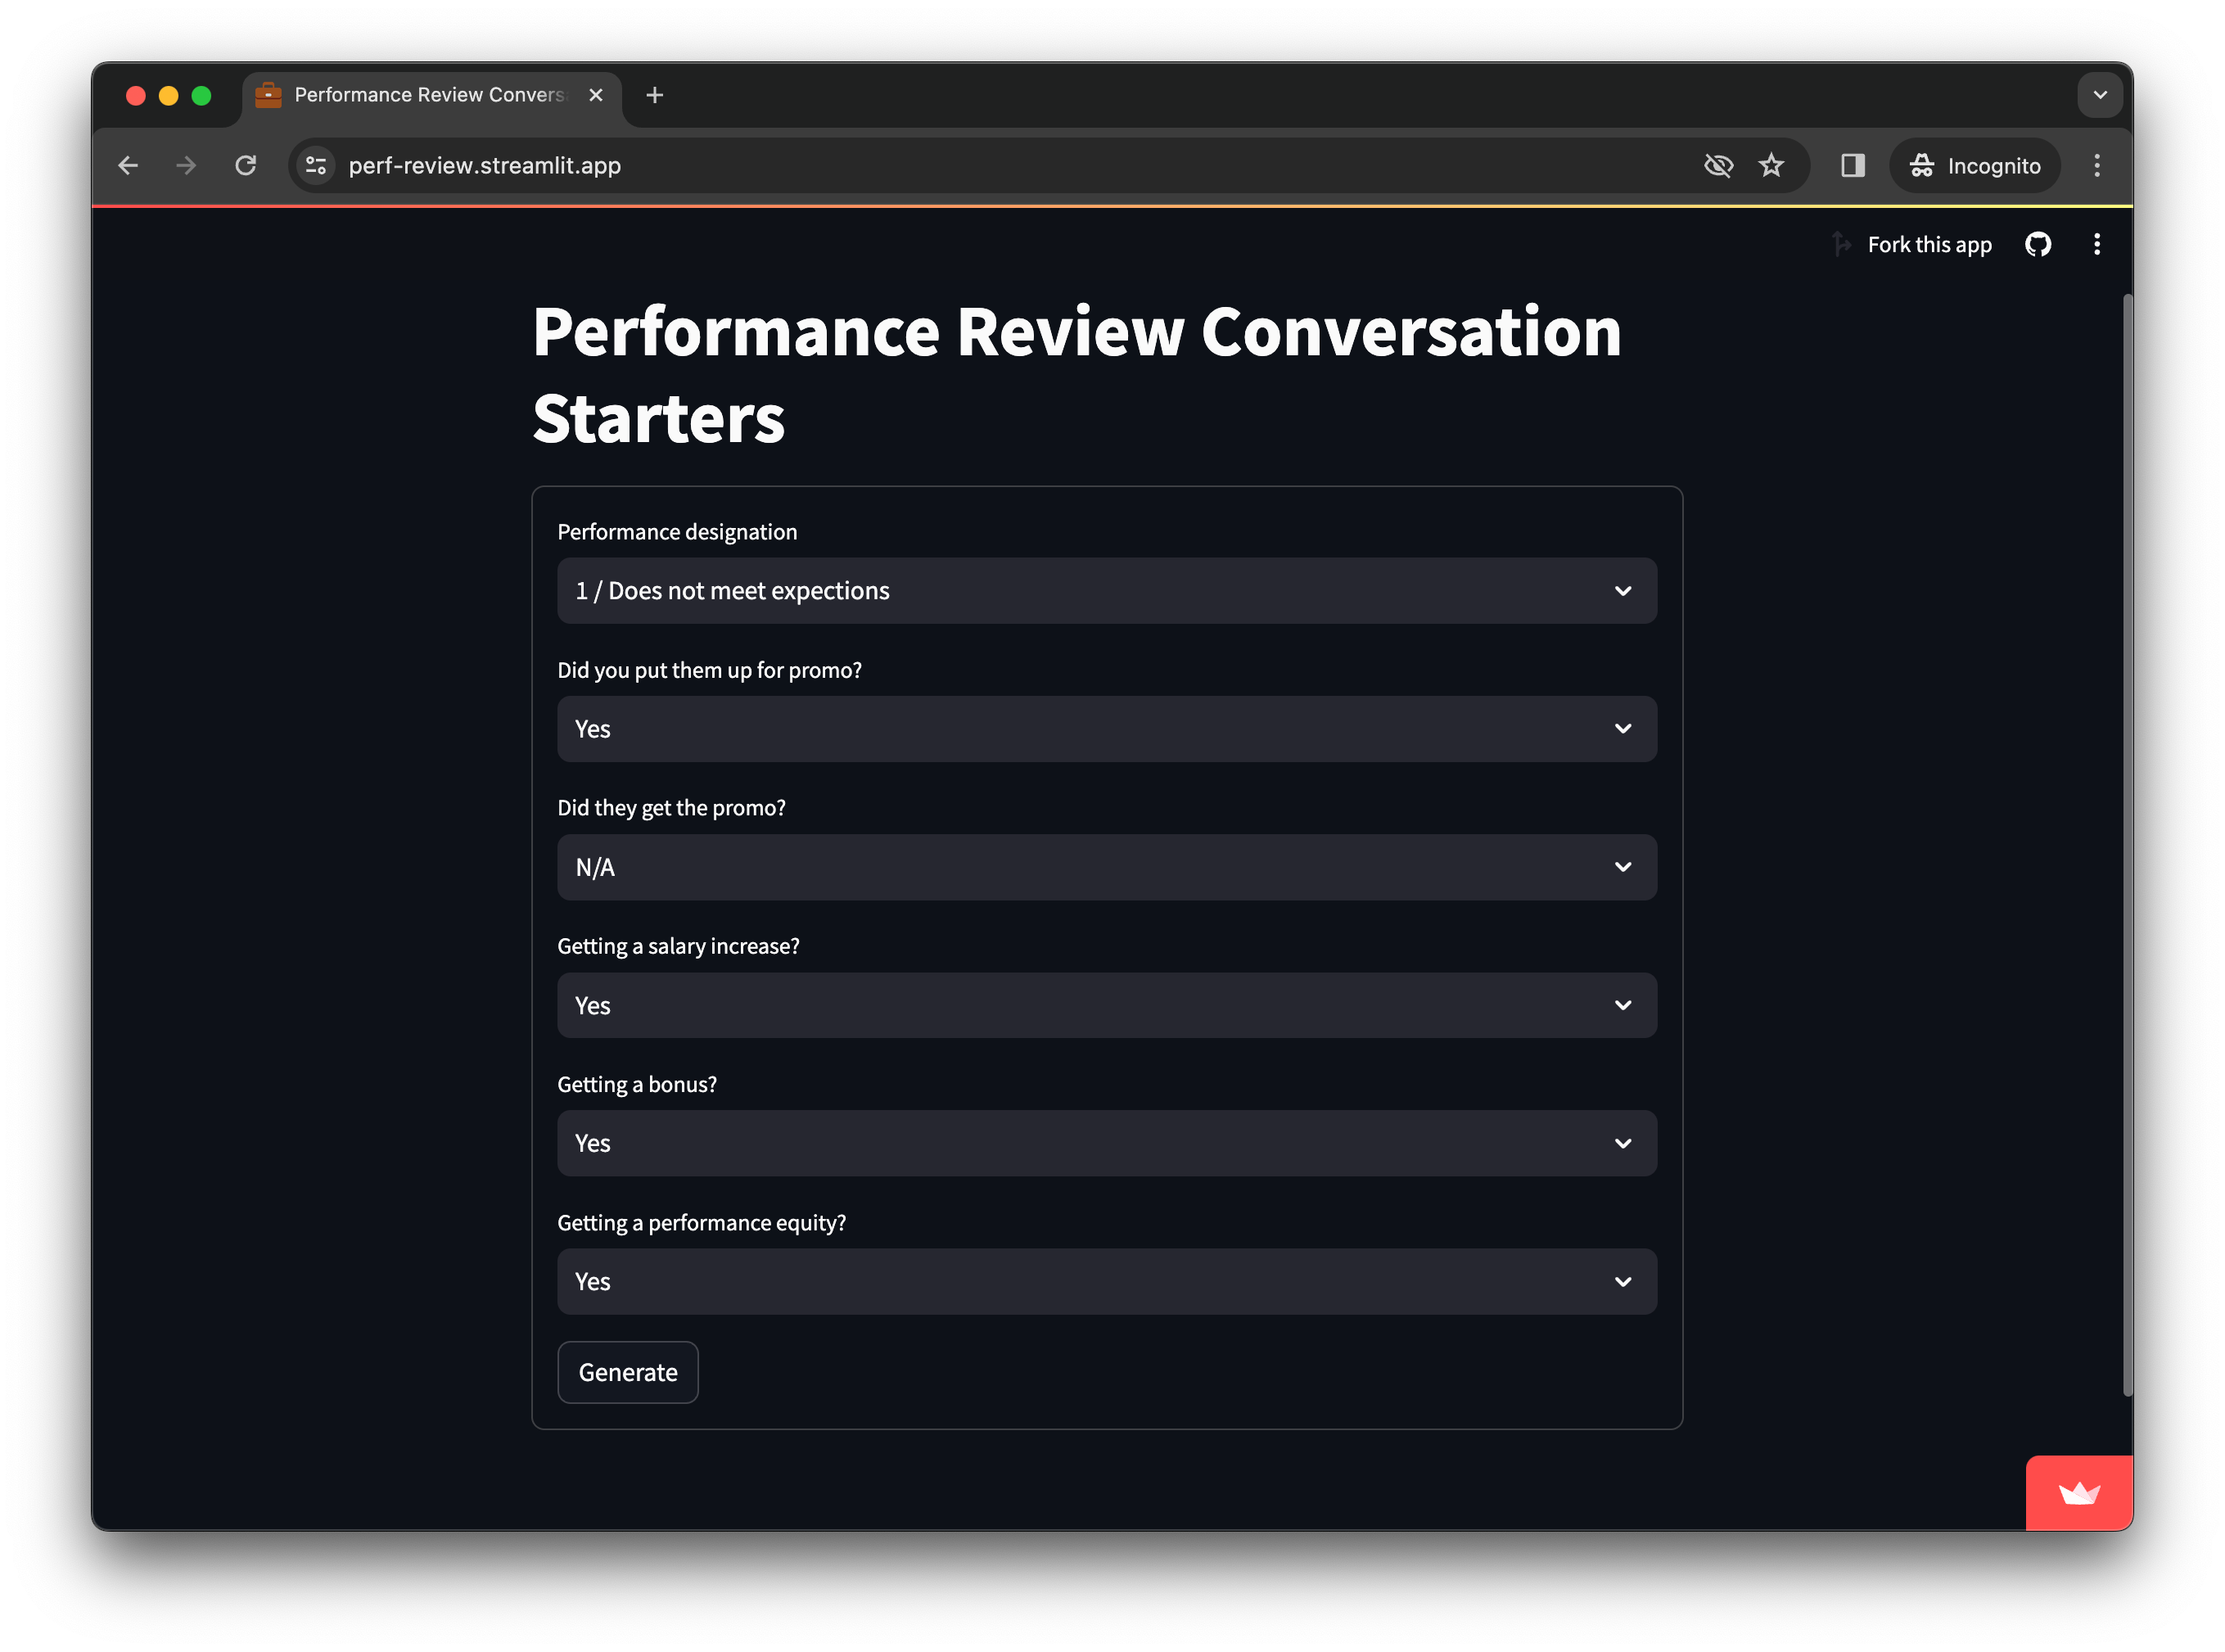This screenshot has height=1652, width=2225.
Task: Open the 'Getting a performance equity?' dropdown
Action: coord(1106,1281)
